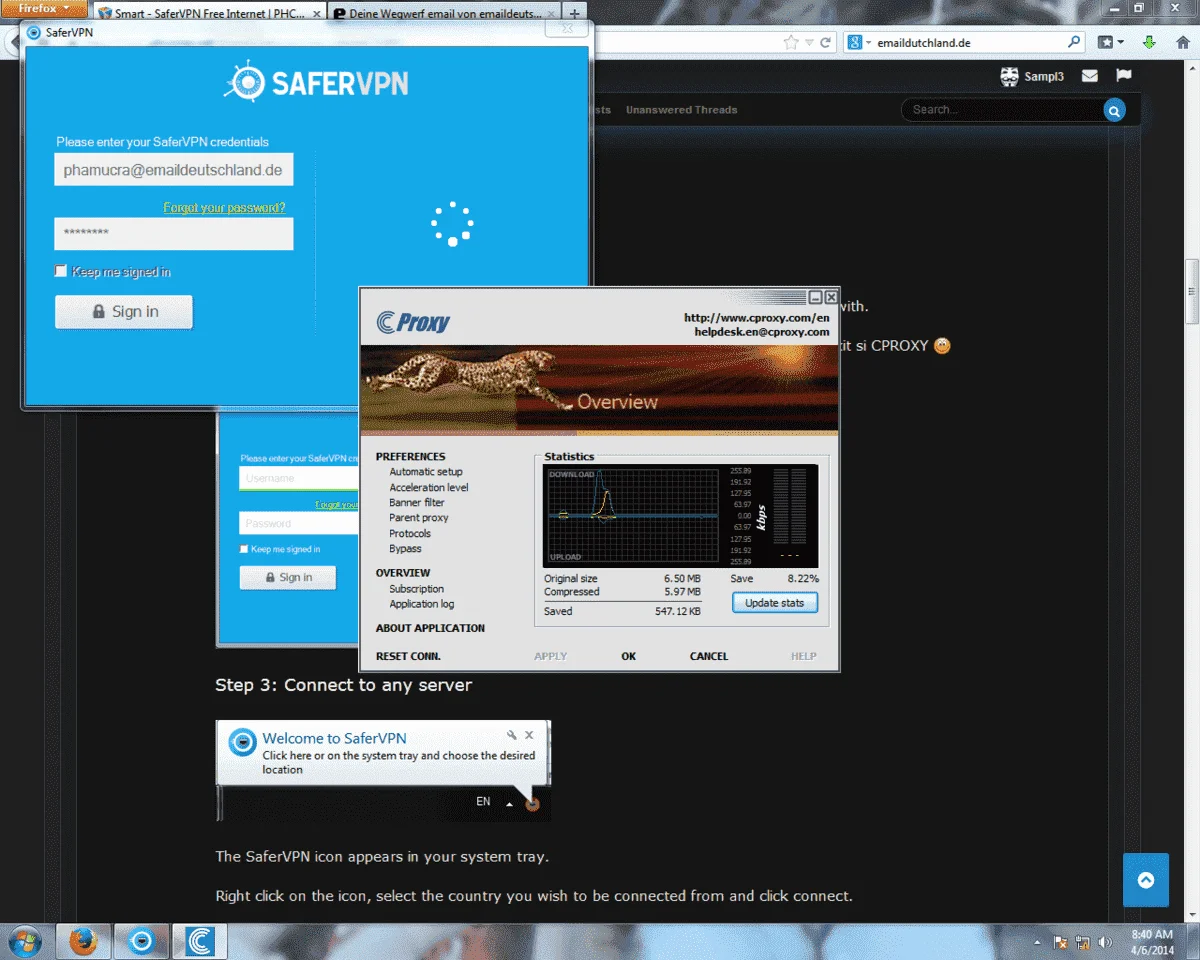This screenshot has height=960, width=1200.
Task: Open ABOUT APPLICATION in CProxy
Action: click(x=430, y=628)
